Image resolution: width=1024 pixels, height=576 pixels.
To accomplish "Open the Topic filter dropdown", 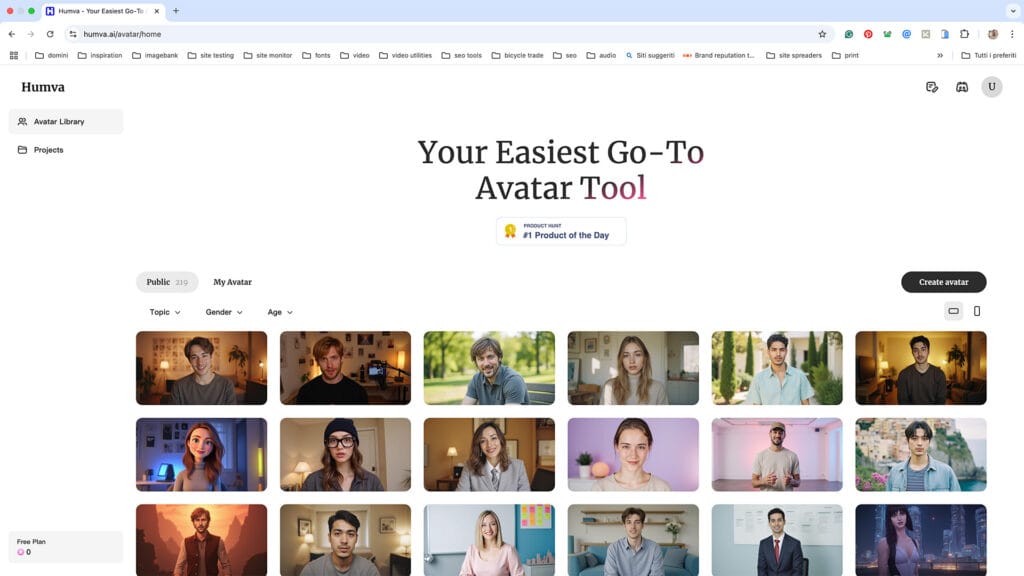I will pos(163,312).
